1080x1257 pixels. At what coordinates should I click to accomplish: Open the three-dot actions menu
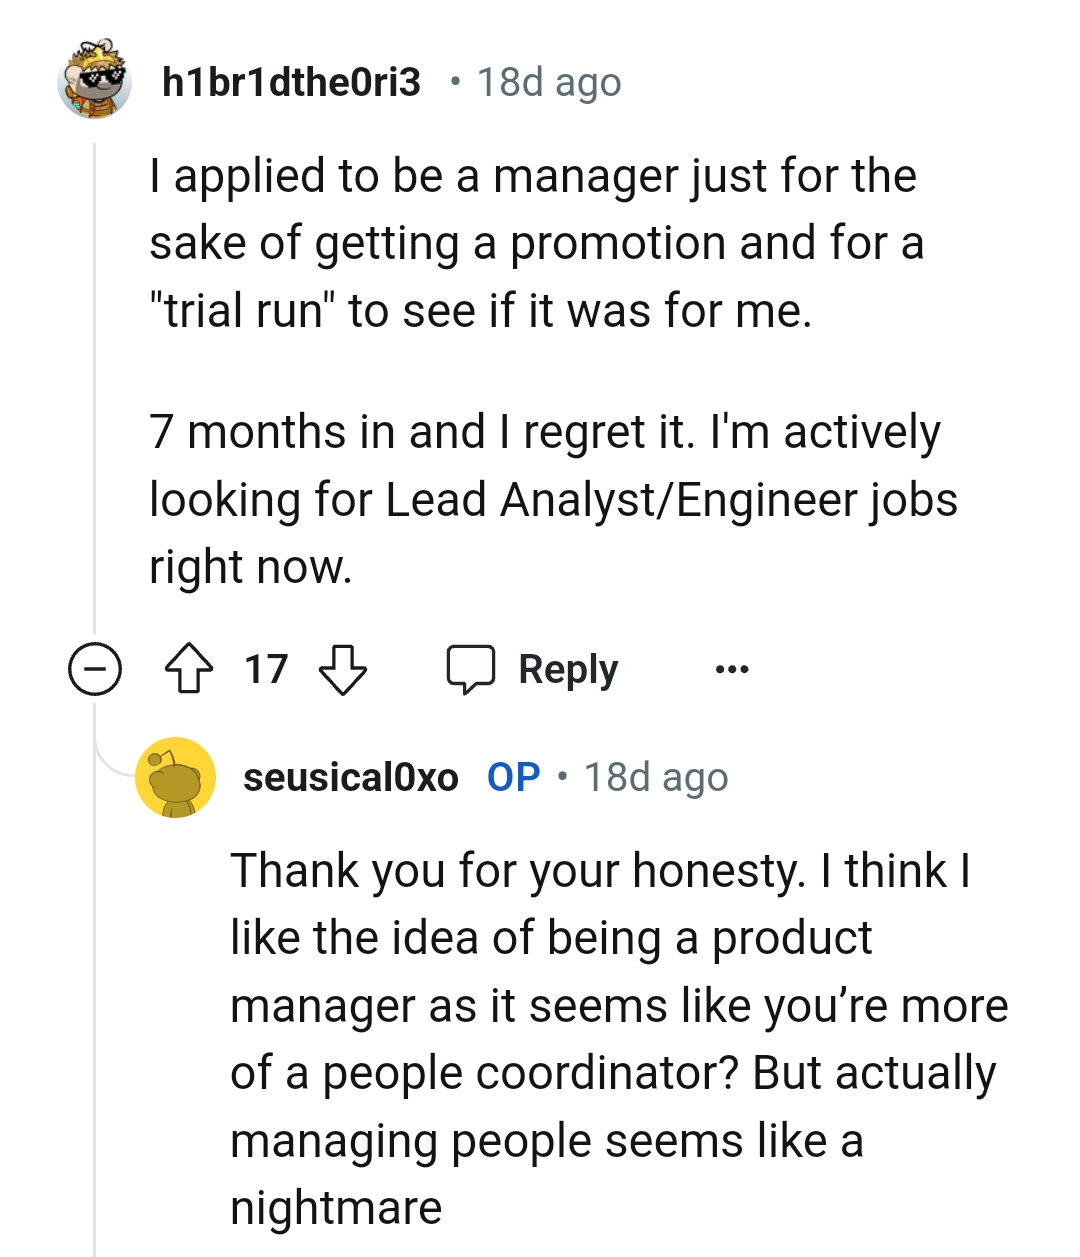point(728,670)
